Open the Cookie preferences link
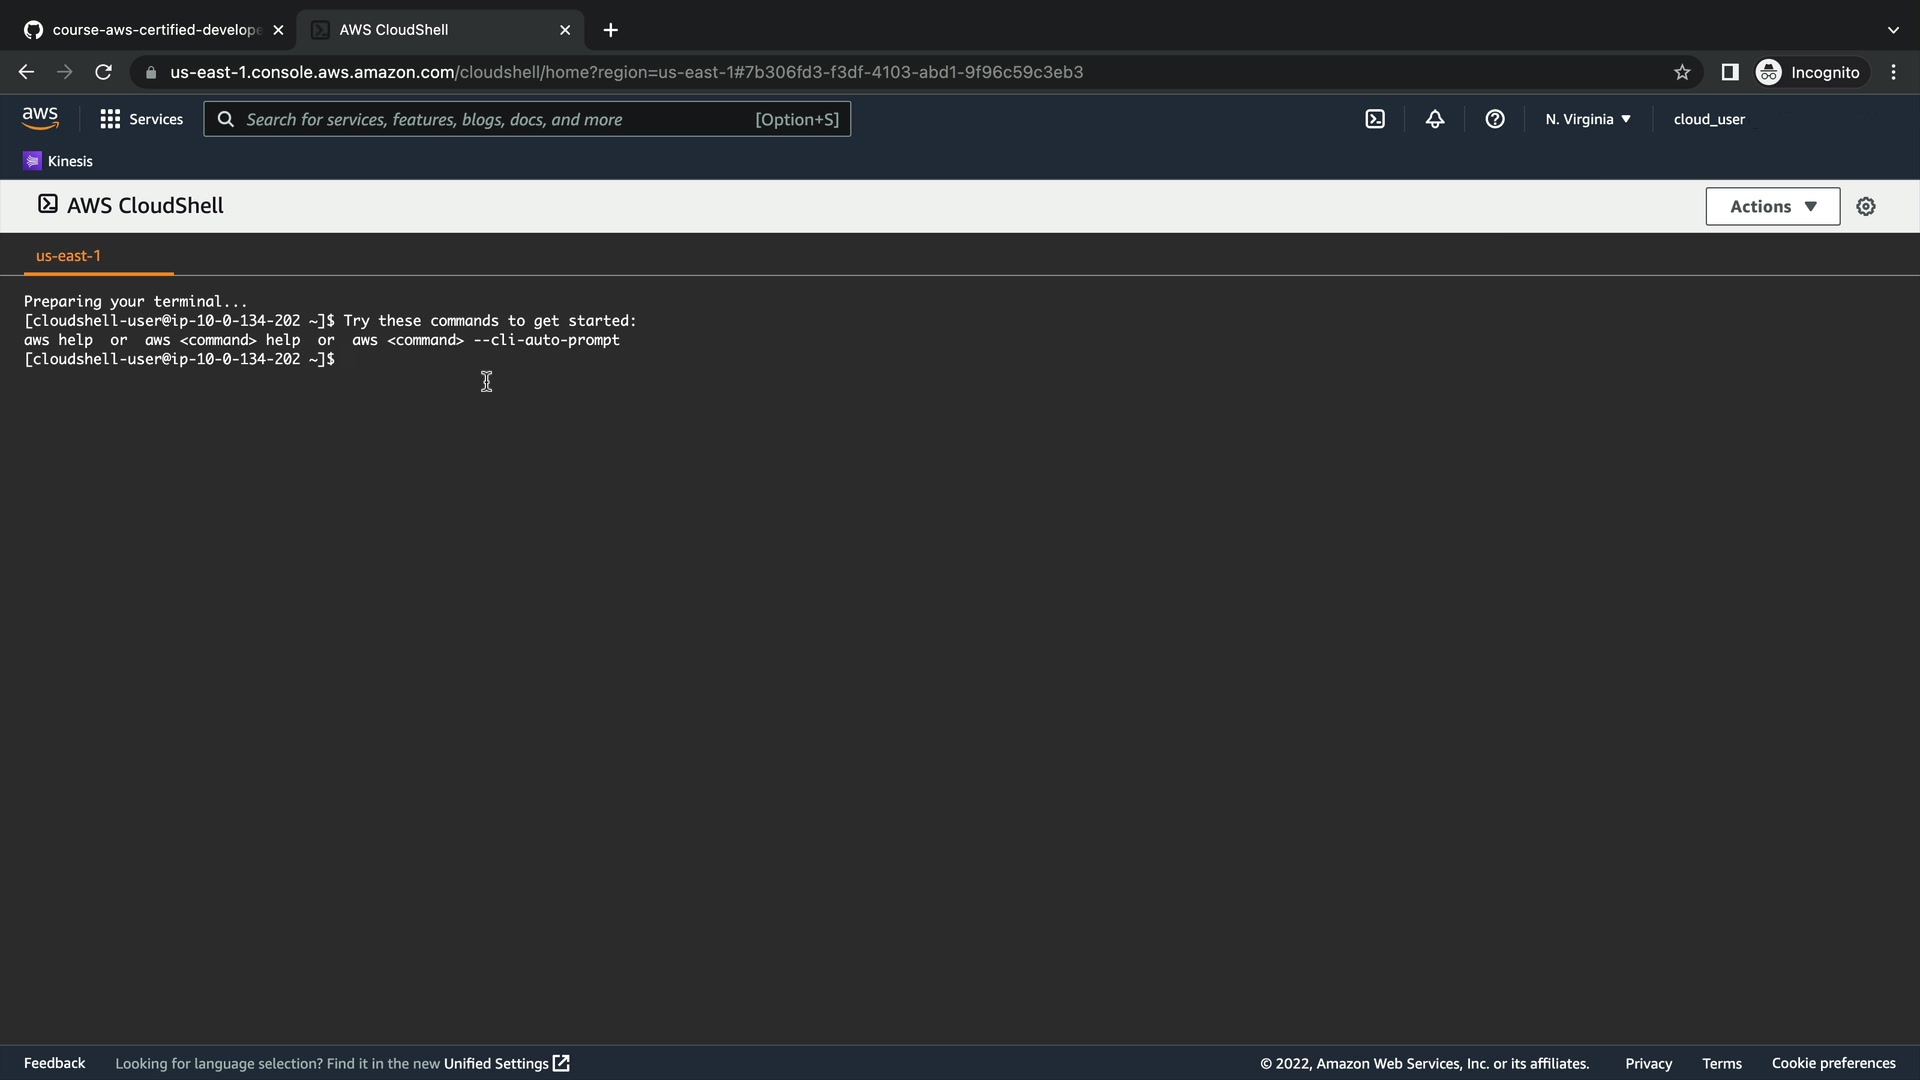The width and height of the screenshot is (1920, 1080). pos(1833,1063)
